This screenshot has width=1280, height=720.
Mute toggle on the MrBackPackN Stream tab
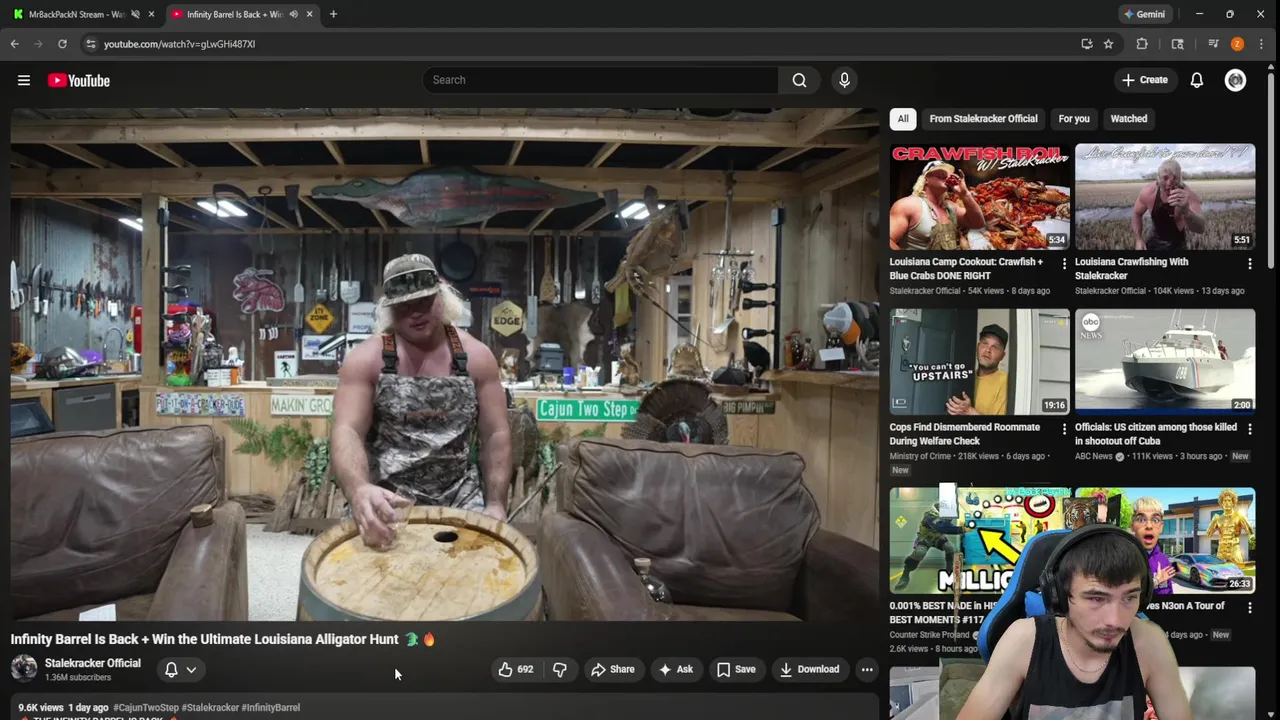click(135, 14)
